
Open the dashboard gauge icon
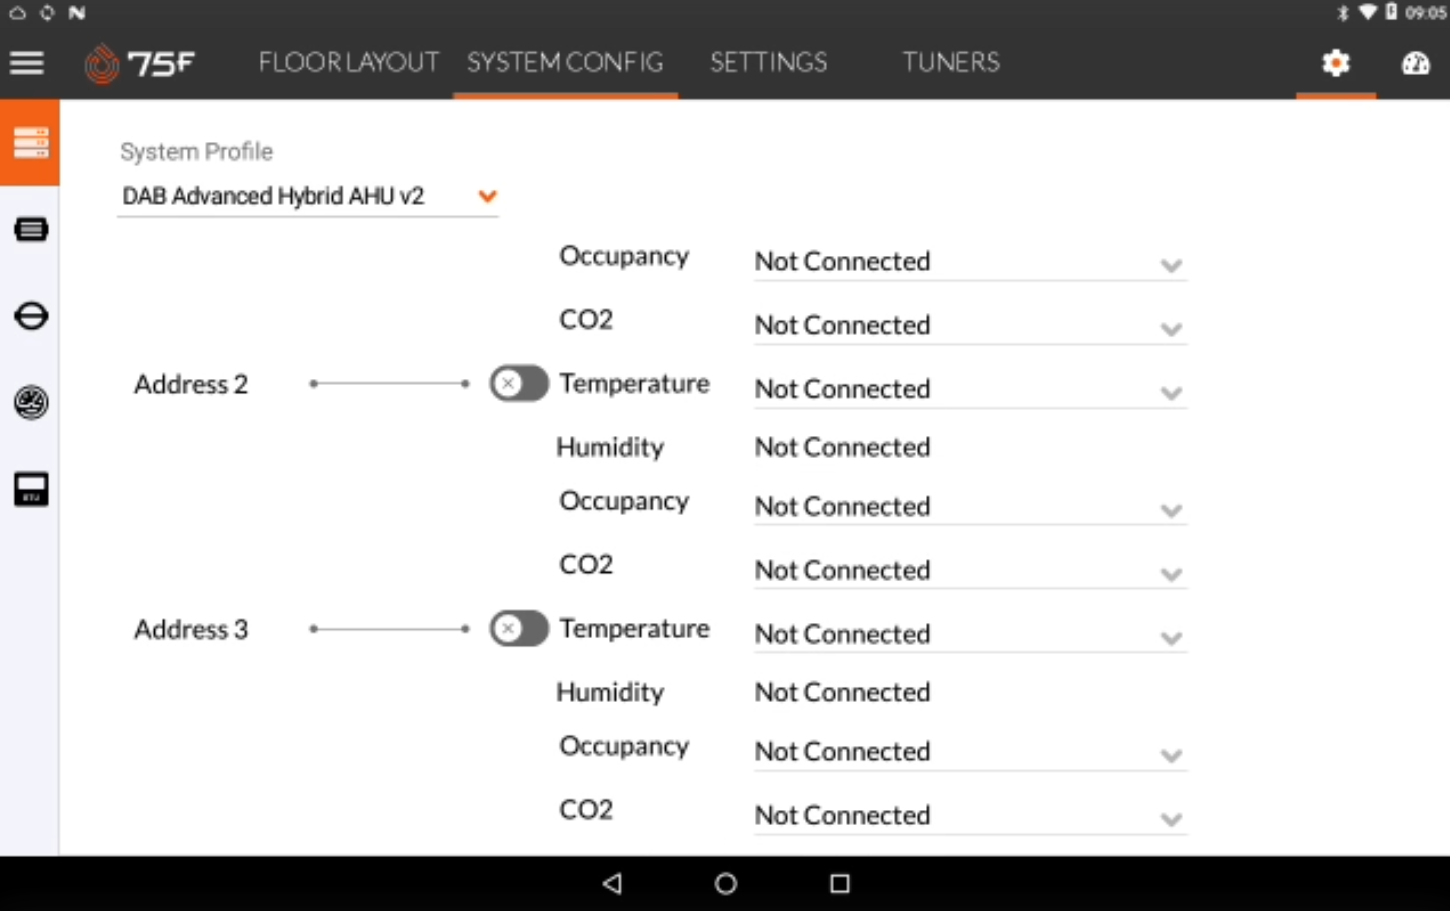[x=1416, y=63]
